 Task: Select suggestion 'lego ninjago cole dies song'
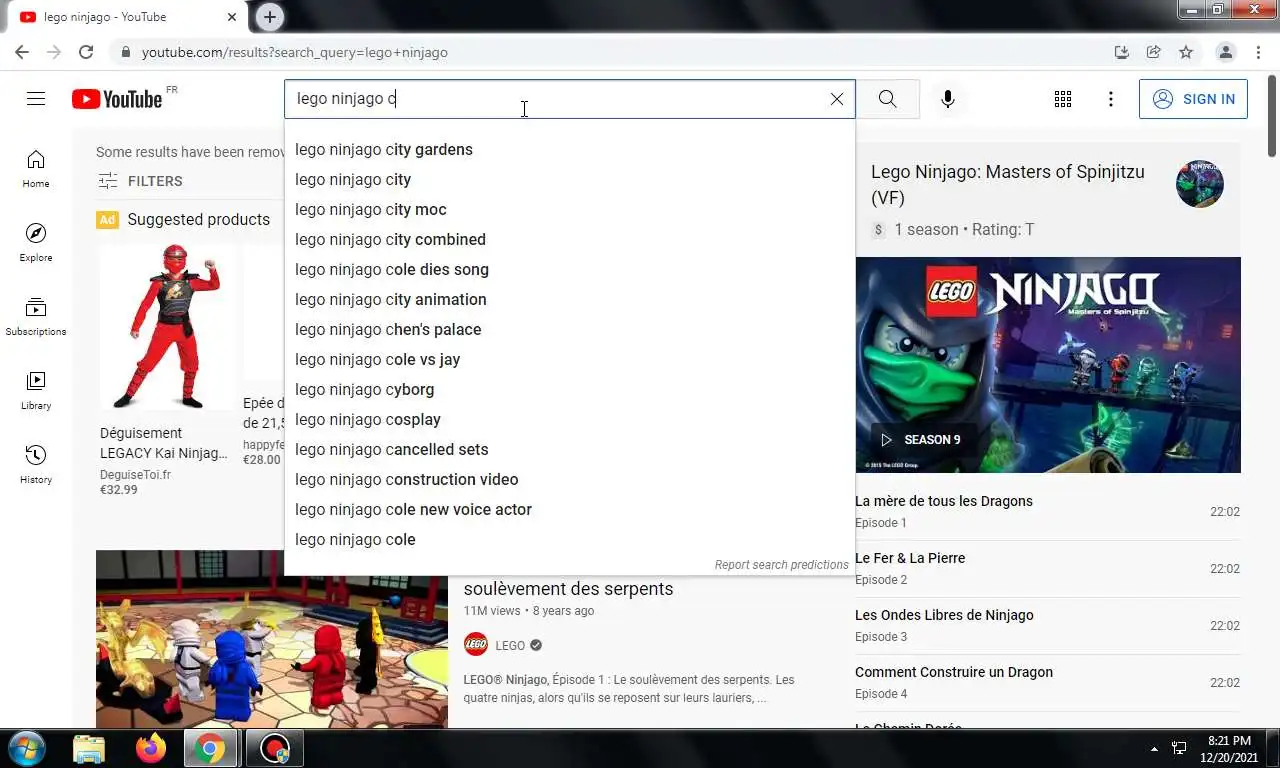[570, 270]
